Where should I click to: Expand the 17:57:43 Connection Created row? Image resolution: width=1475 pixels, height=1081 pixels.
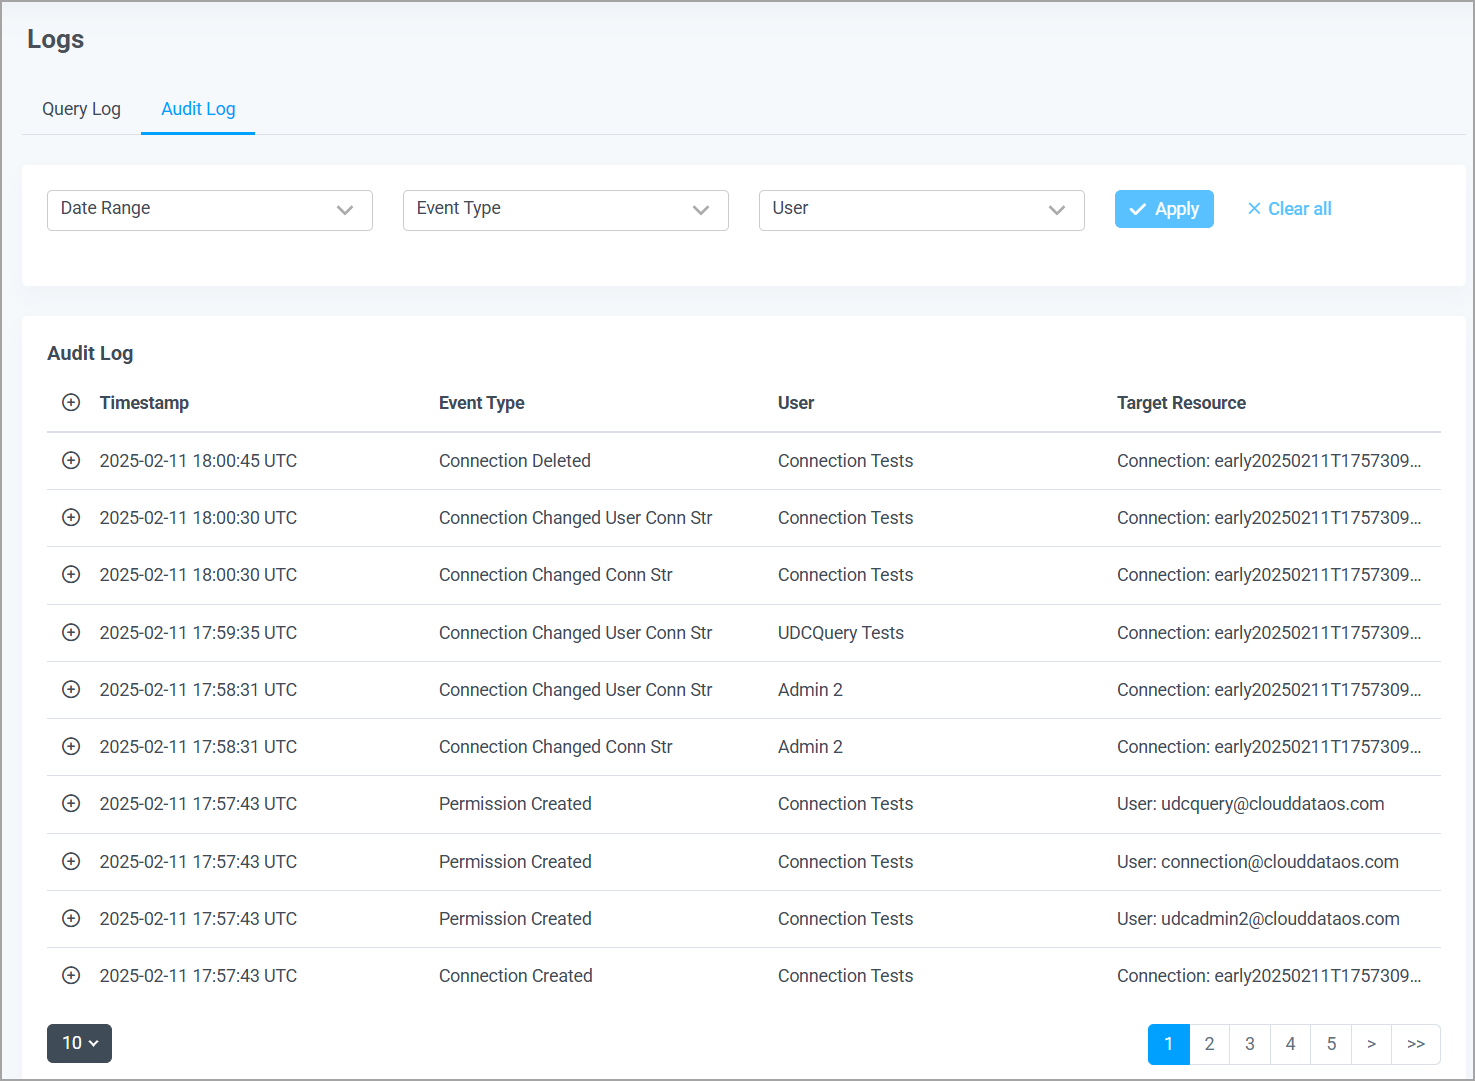(x=71, y=975)
